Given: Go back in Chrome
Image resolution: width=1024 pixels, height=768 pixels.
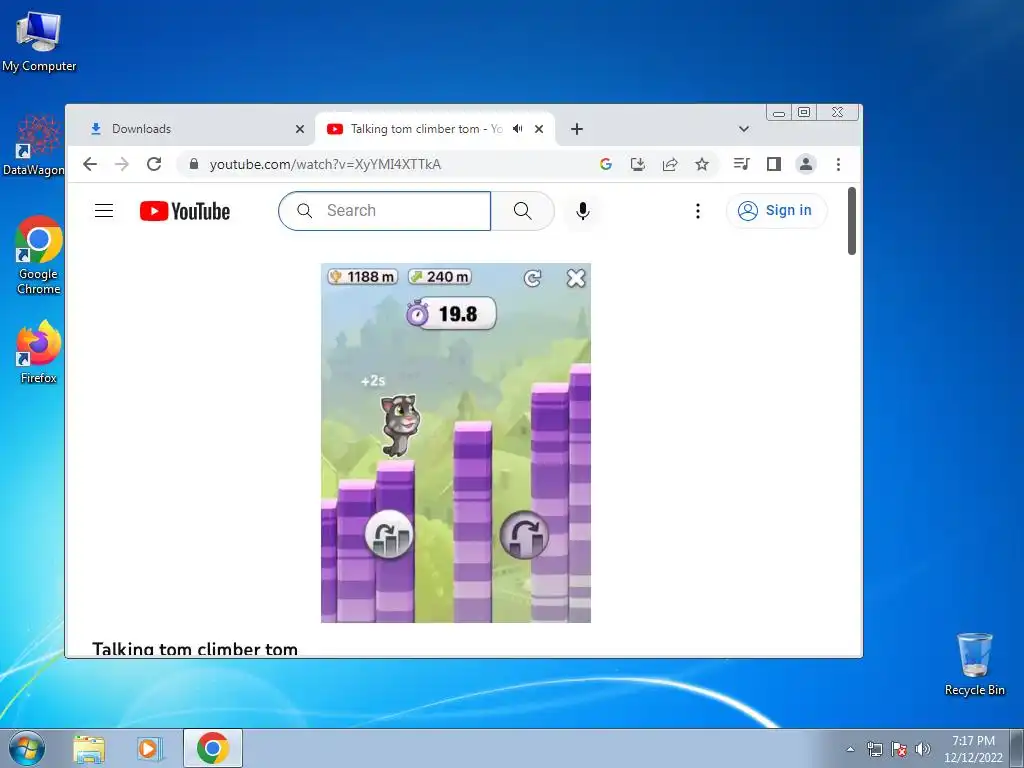Looking at the screenshot, I should point(90,164).
